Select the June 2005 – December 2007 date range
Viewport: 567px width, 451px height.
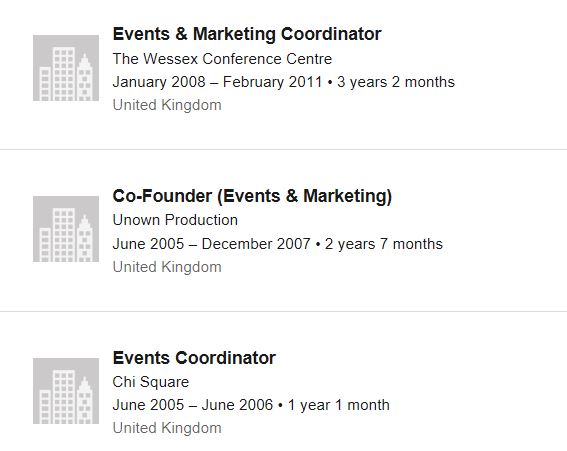[212, 244]
